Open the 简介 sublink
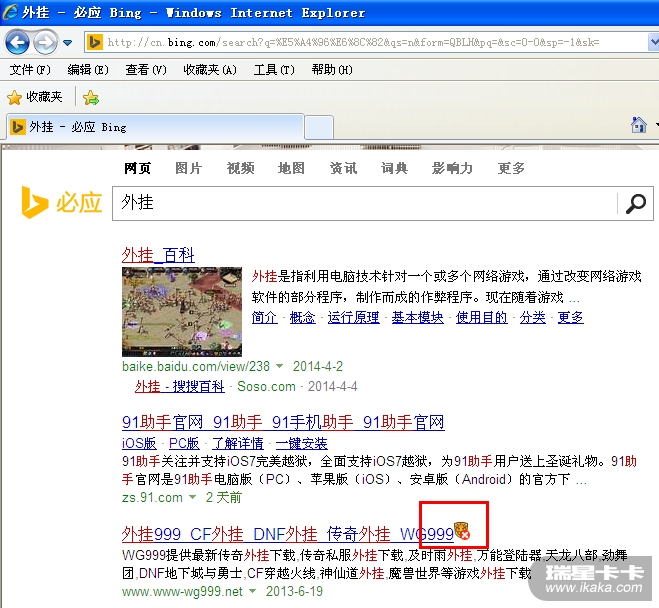This screenshot has height=608, width=659. point(265,317)
